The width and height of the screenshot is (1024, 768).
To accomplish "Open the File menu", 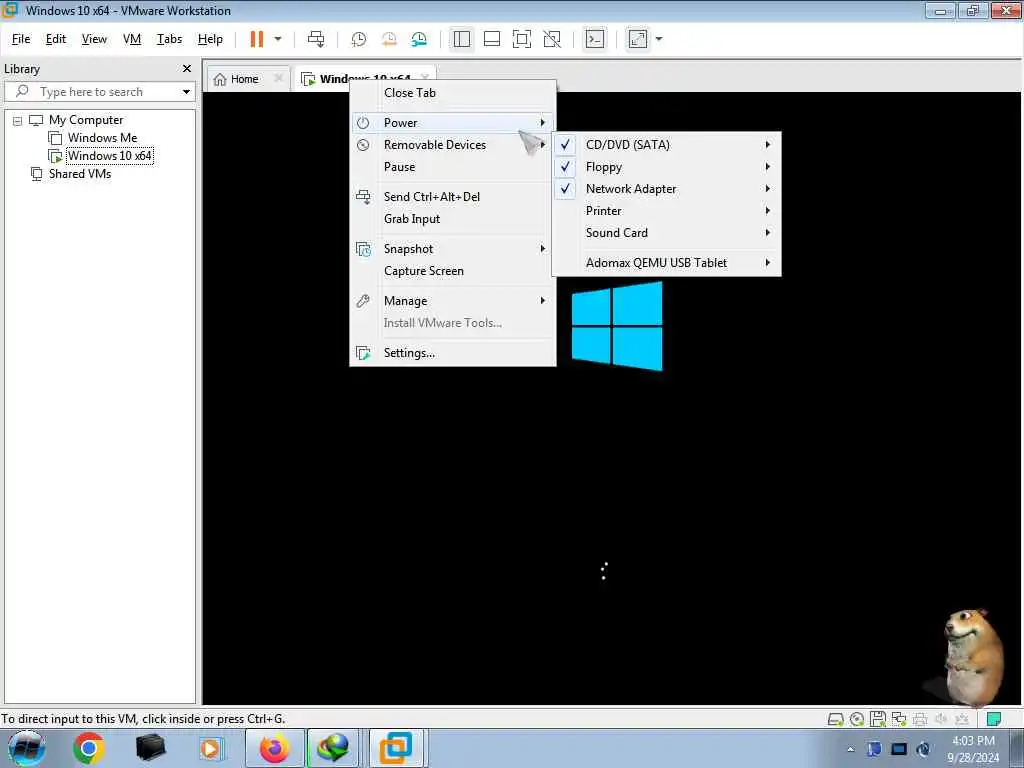I will pyautogui.click(x=21, y=39).
